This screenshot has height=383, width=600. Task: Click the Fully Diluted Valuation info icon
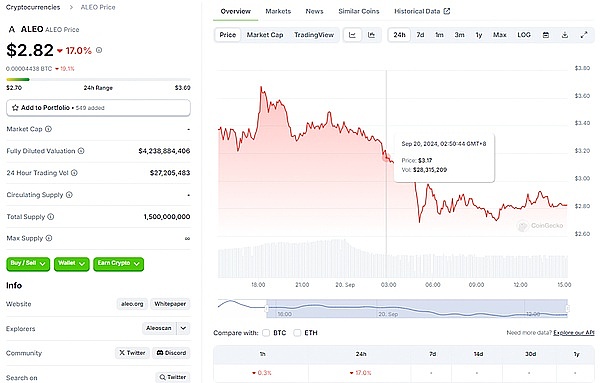click(81, 151)
